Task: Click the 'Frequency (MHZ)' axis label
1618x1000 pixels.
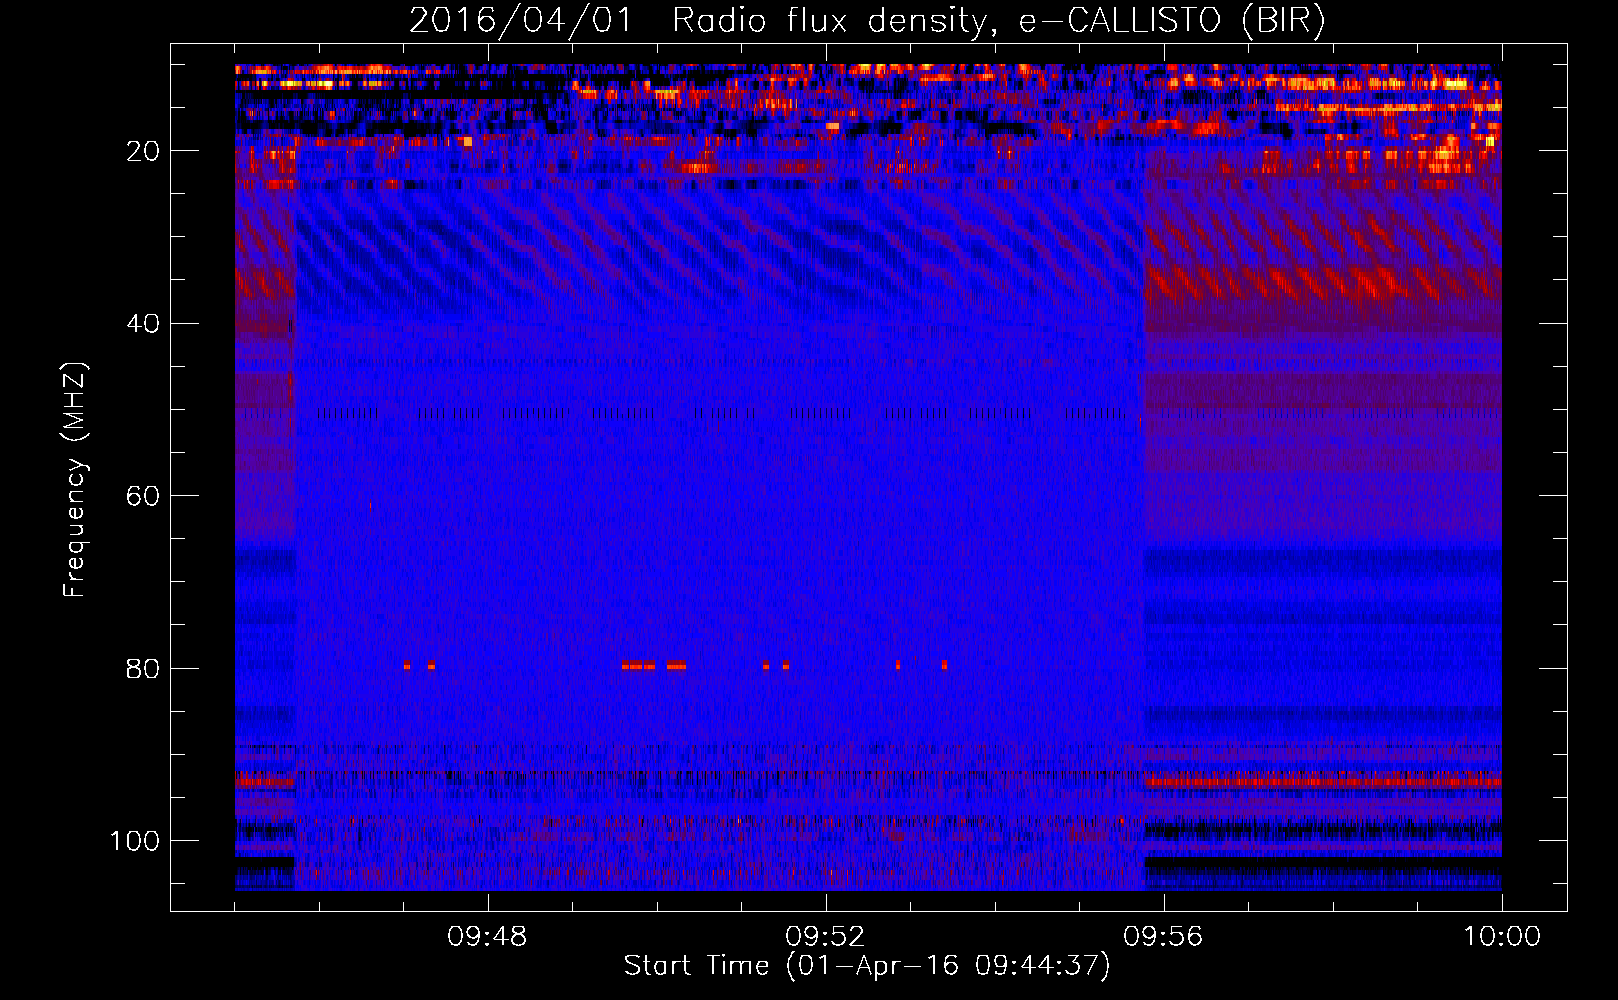Action: (x=76, y=480)
